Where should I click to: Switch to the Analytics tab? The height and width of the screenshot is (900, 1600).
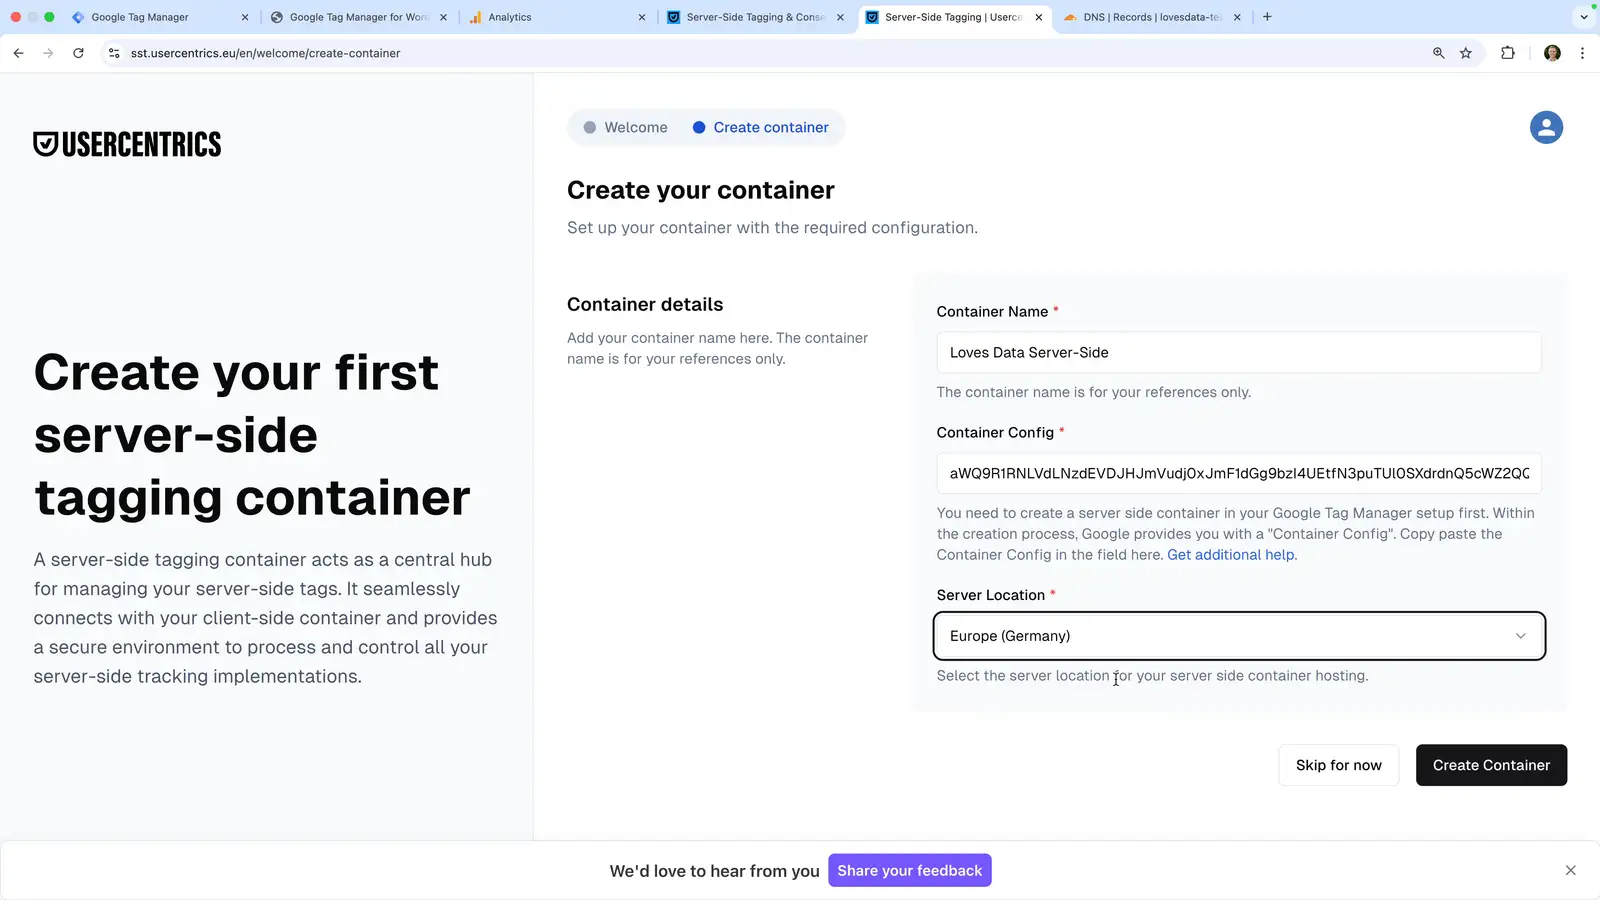point(510,17)
